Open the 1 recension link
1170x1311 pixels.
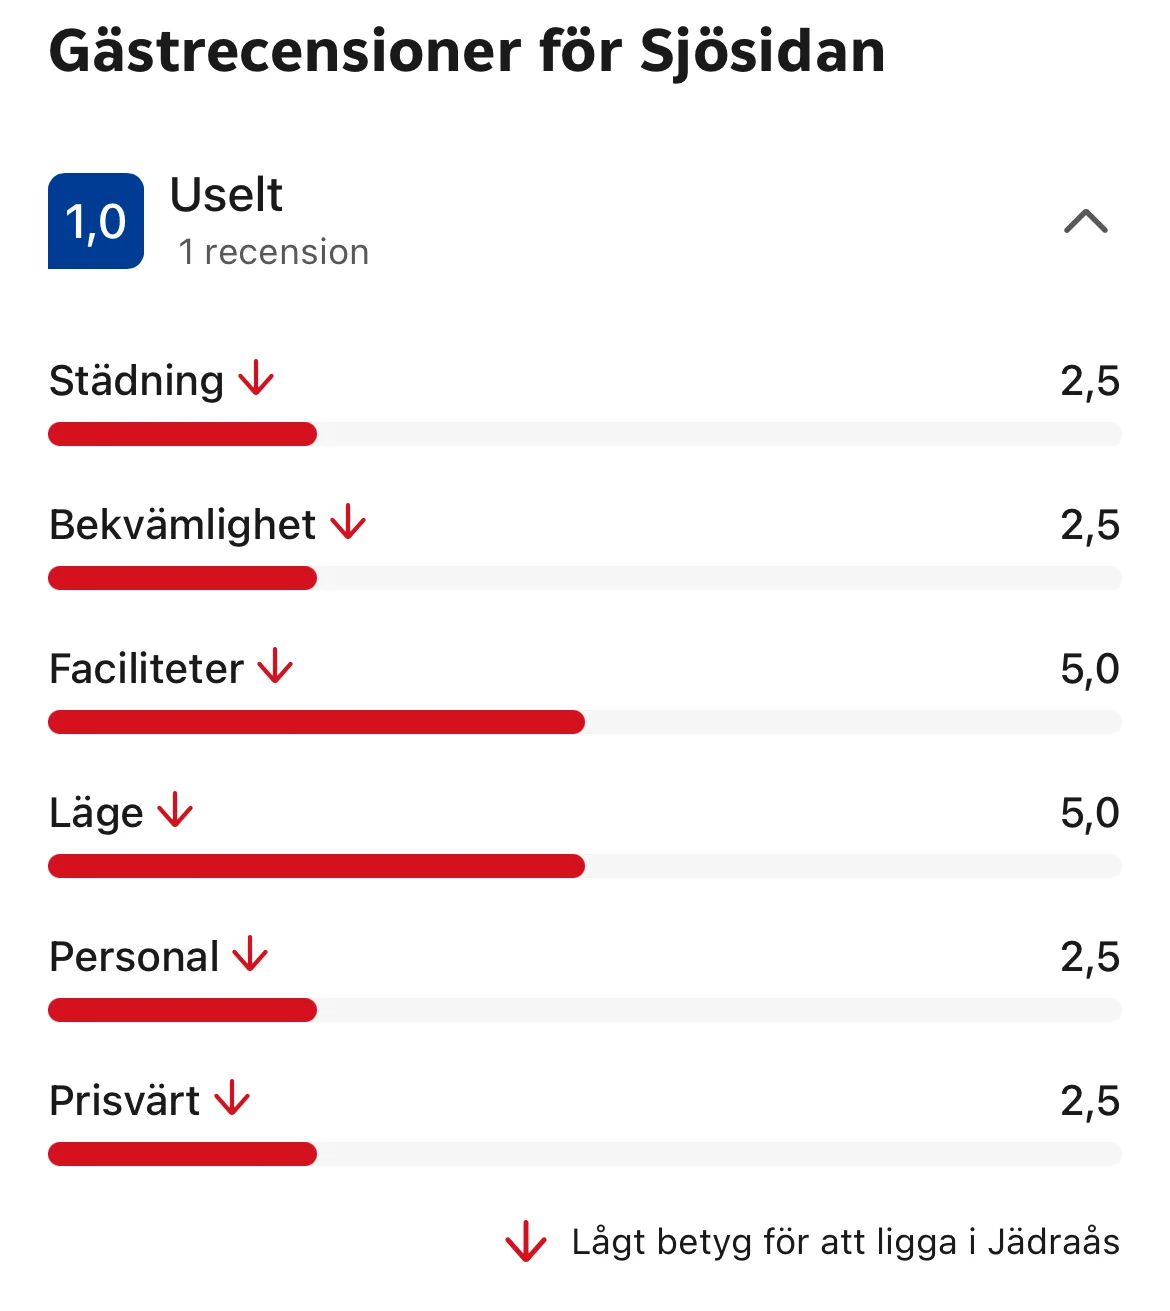click(273, 252)
